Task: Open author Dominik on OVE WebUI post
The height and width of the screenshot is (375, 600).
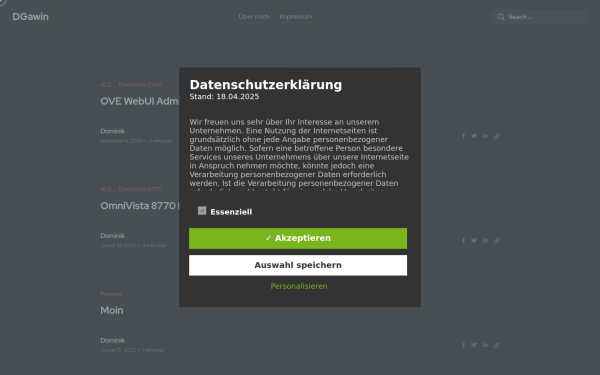Action: coord(112,131)
